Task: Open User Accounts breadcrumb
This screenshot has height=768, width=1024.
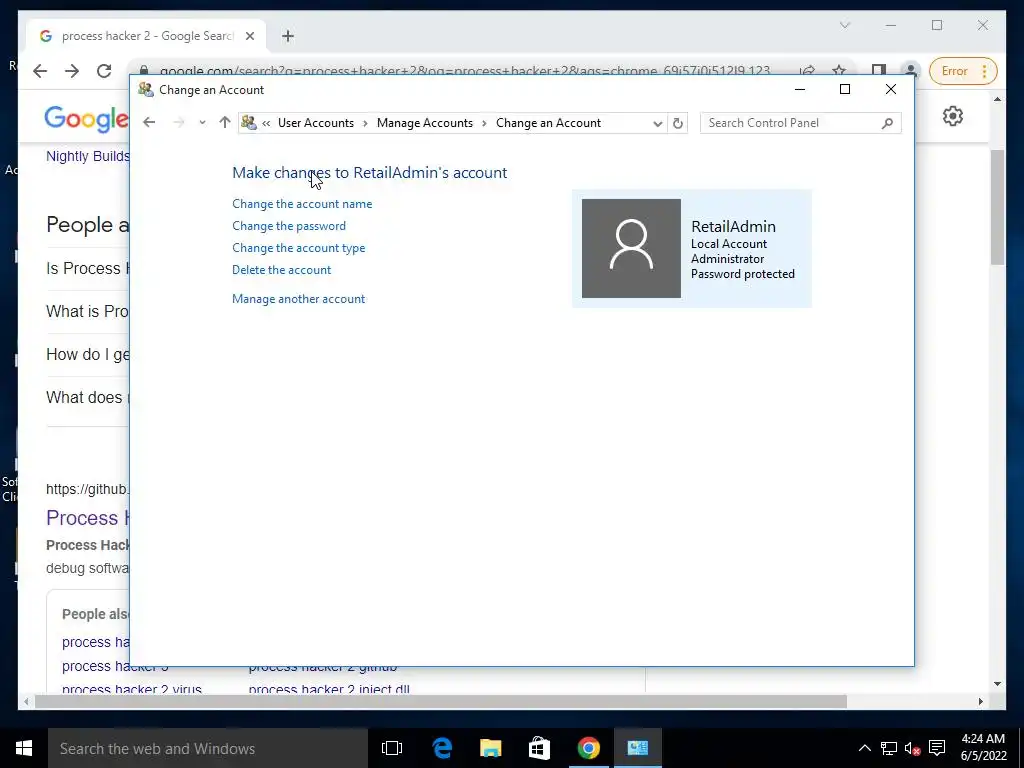Action: click(316, 123)
